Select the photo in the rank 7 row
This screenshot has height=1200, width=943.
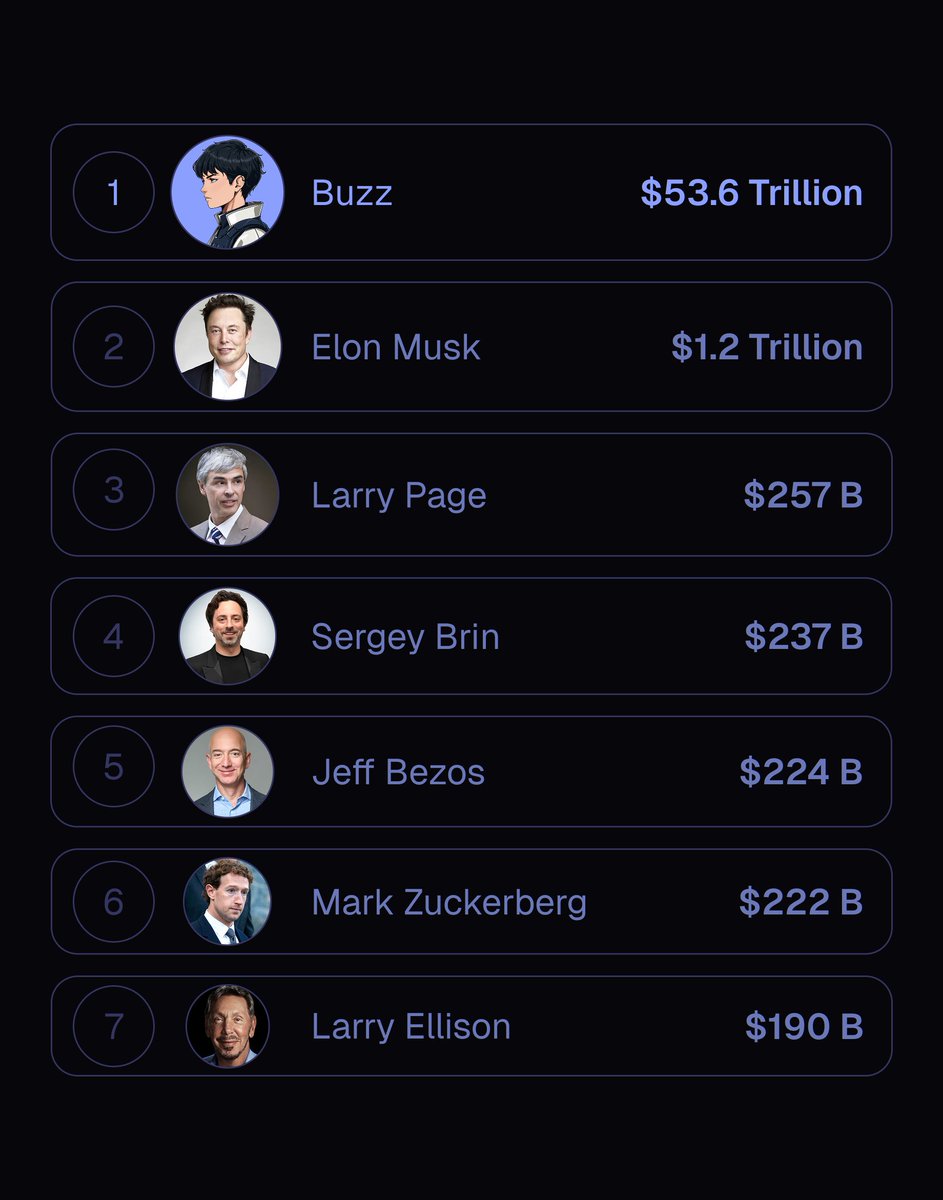[x=227, y=1026]
